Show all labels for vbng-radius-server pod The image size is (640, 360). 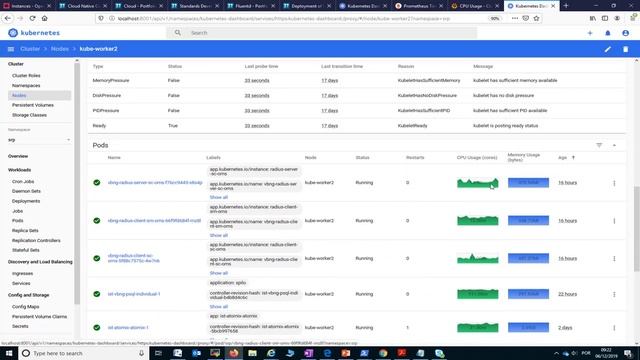pyautogui.click(x=219, y=197)
